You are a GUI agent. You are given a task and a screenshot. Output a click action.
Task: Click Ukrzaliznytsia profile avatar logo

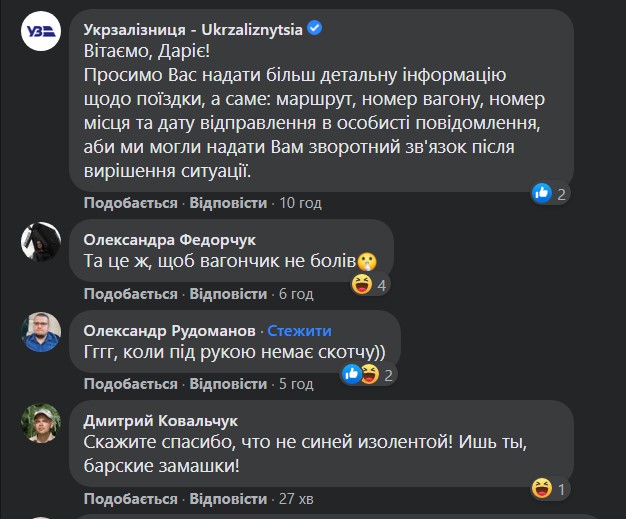(41, 32)
